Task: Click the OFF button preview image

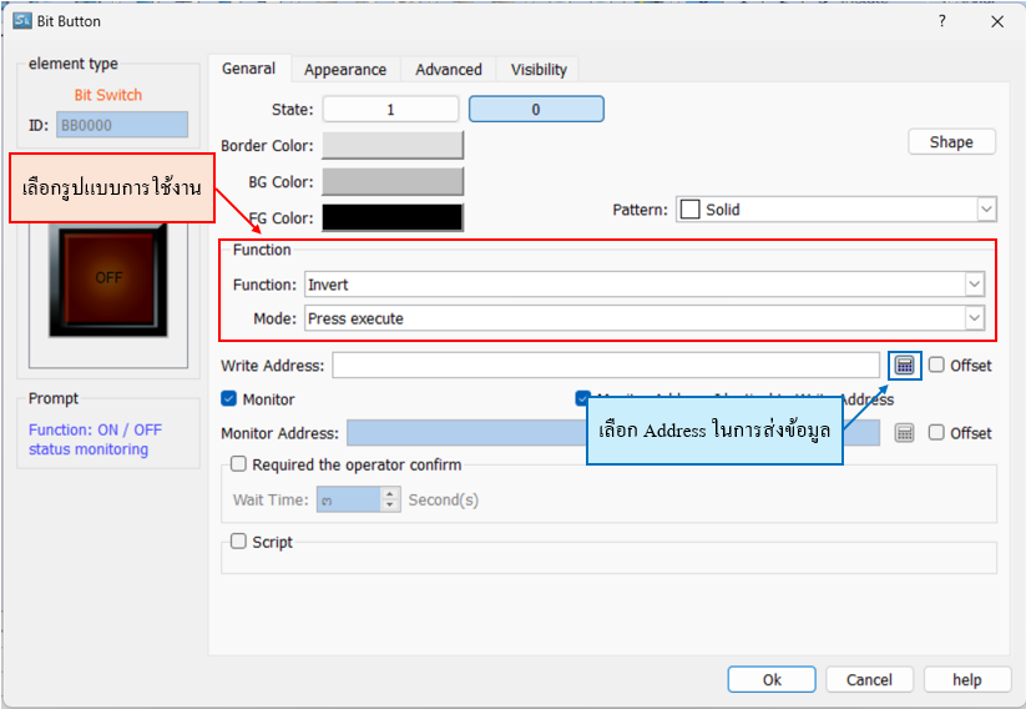Action: 108,279
